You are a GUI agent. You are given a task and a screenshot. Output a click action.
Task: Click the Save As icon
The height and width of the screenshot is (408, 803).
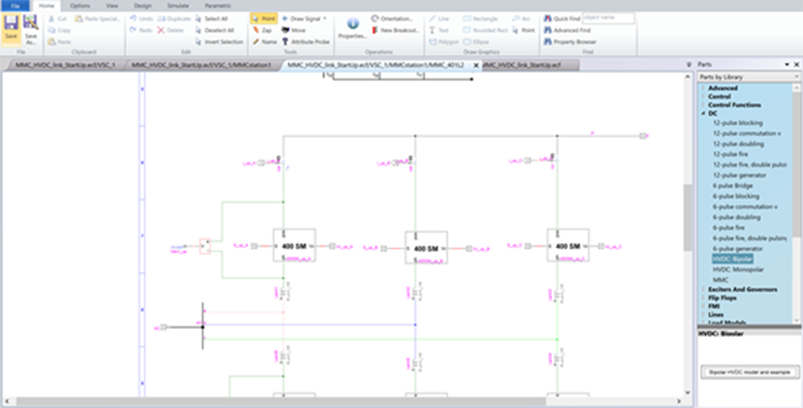(30, 27)
